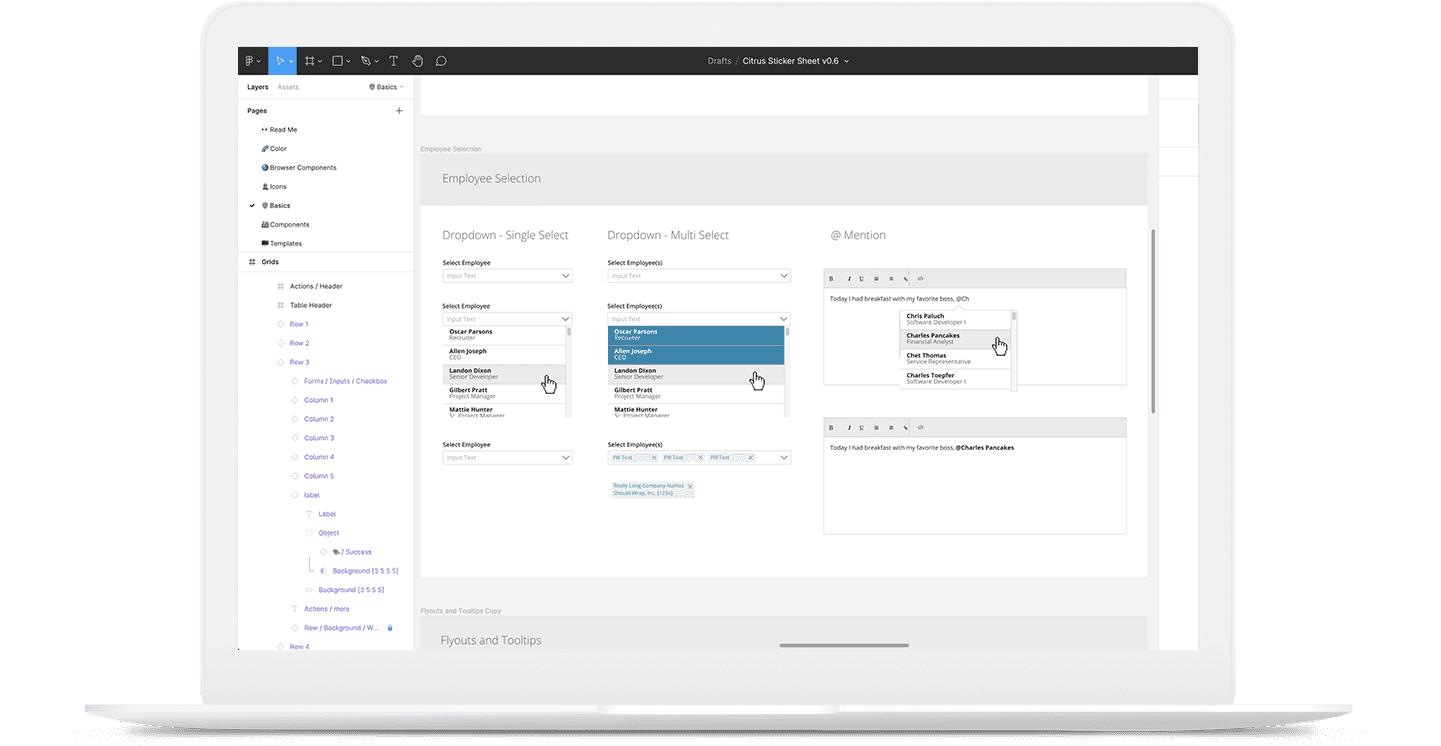Image resolution: width=1441 pixels, height=746 pixels.
Task: Remove the Really Long Company Names pill
Action: click(690, 486)
